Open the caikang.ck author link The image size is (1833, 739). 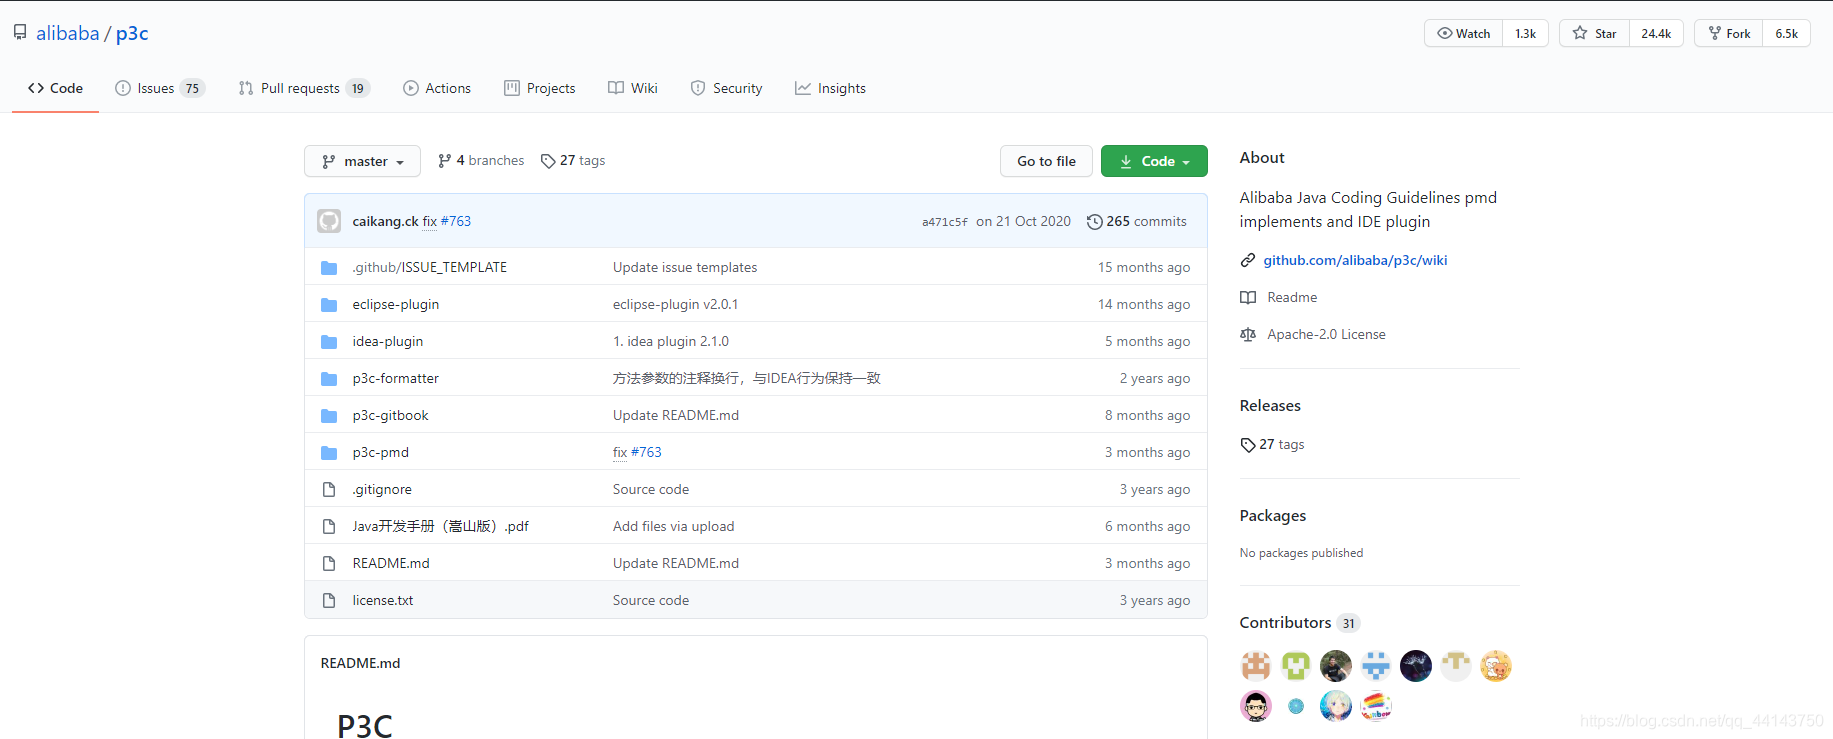385,221
